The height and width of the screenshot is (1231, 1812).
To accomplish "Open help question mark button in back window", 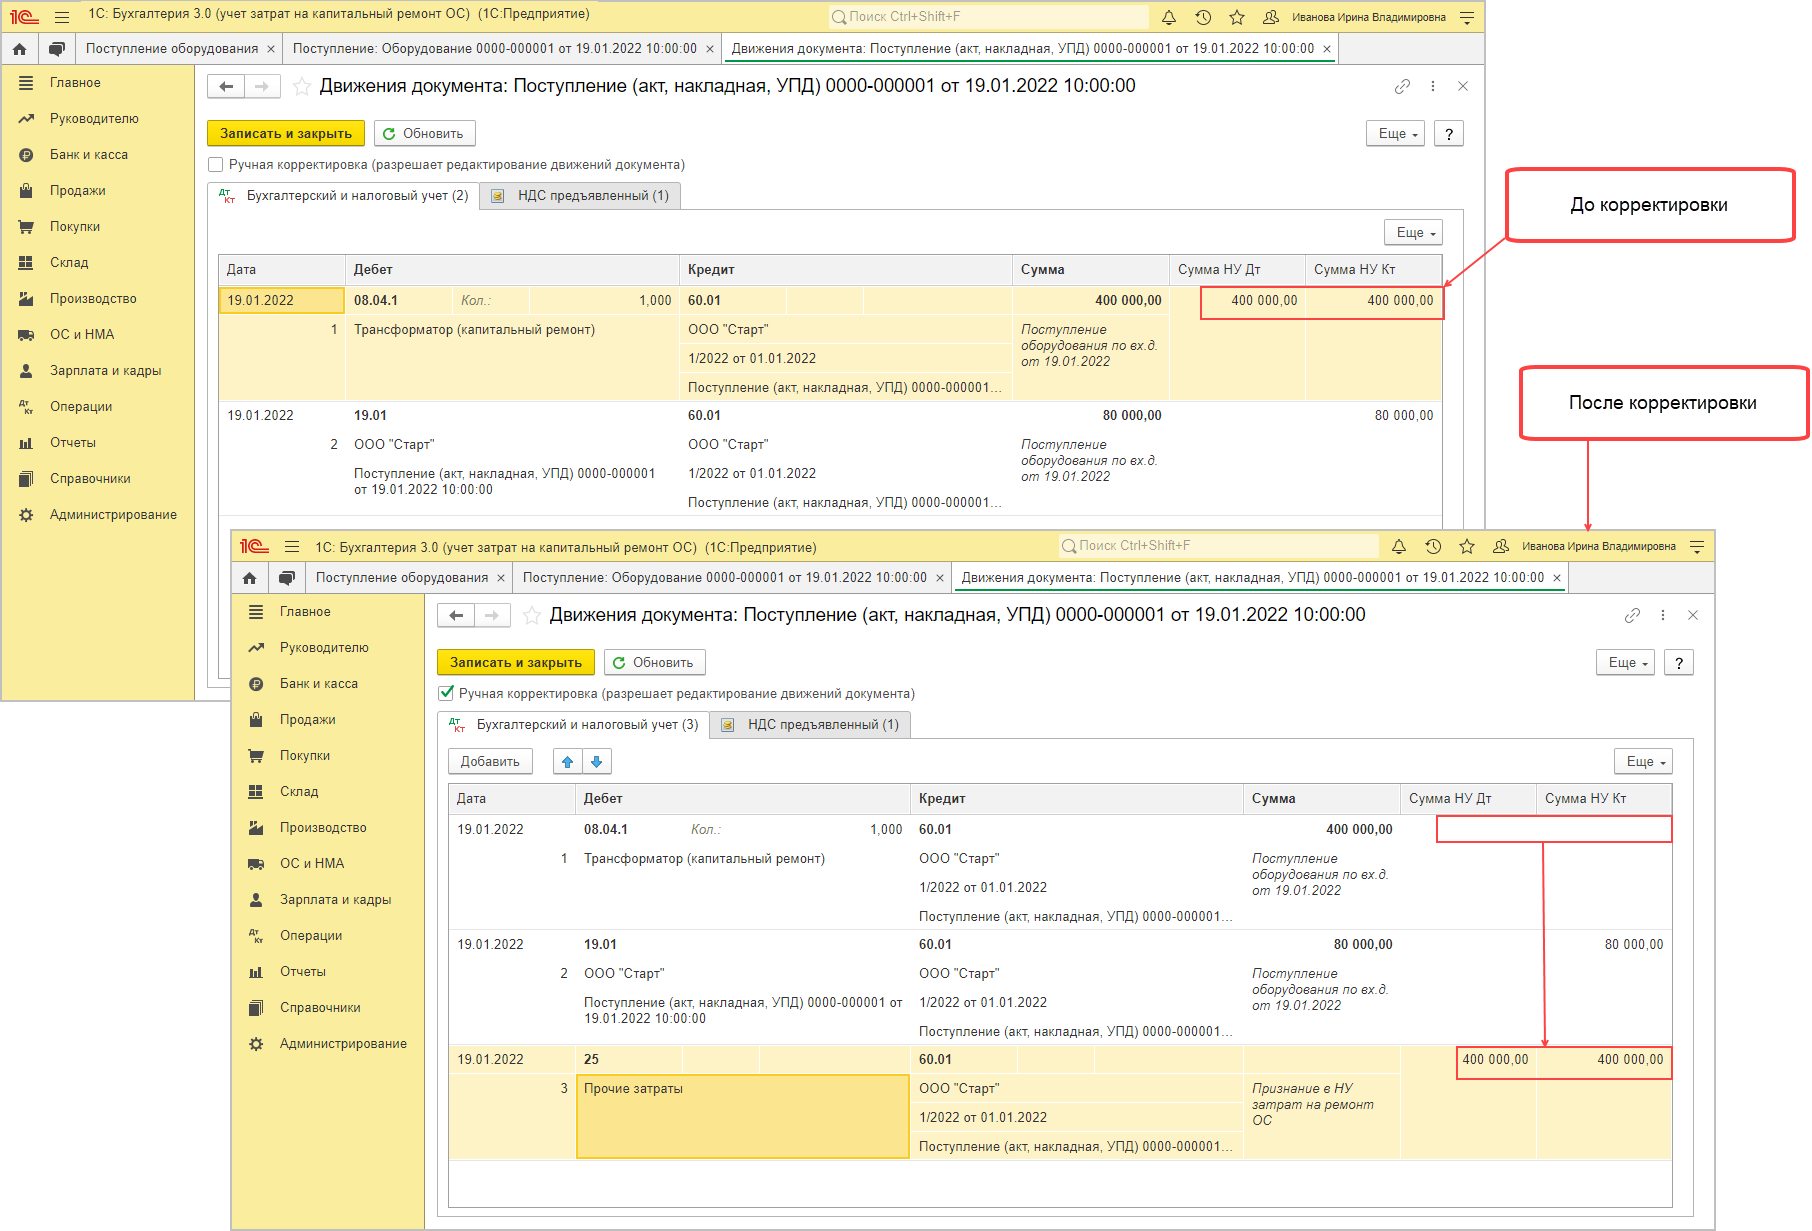I will coord(1449,134).
